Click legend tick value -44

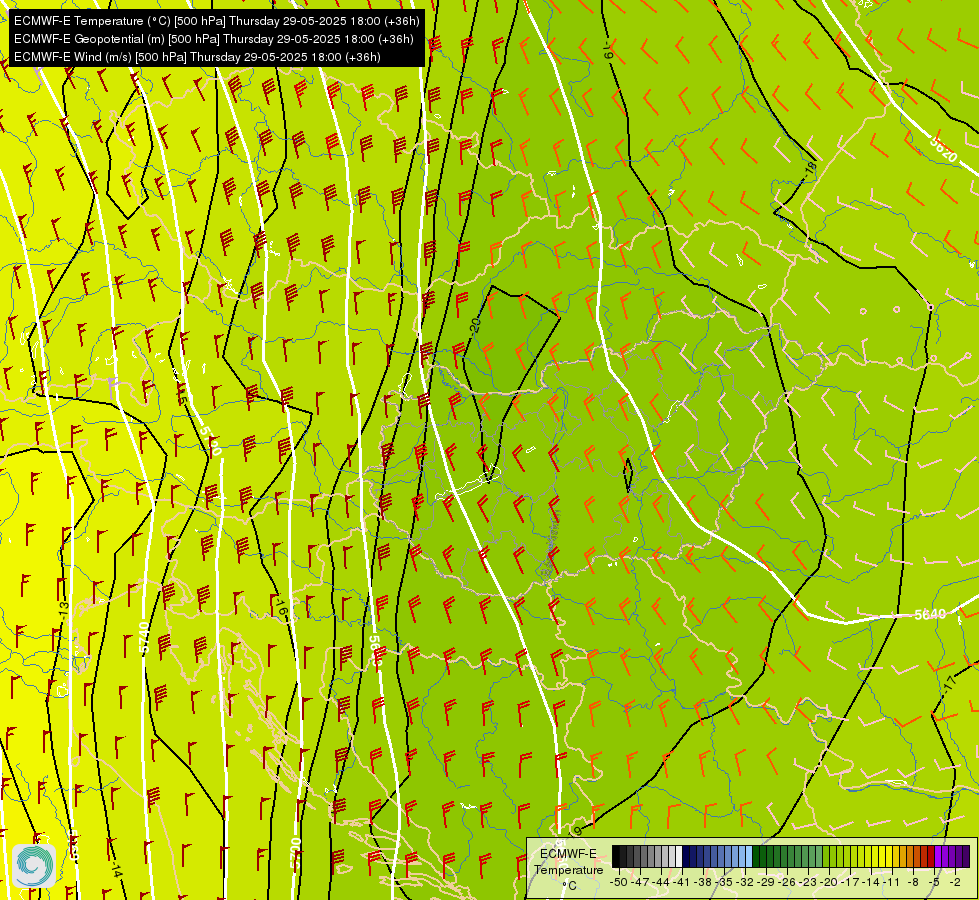[661, 882]
